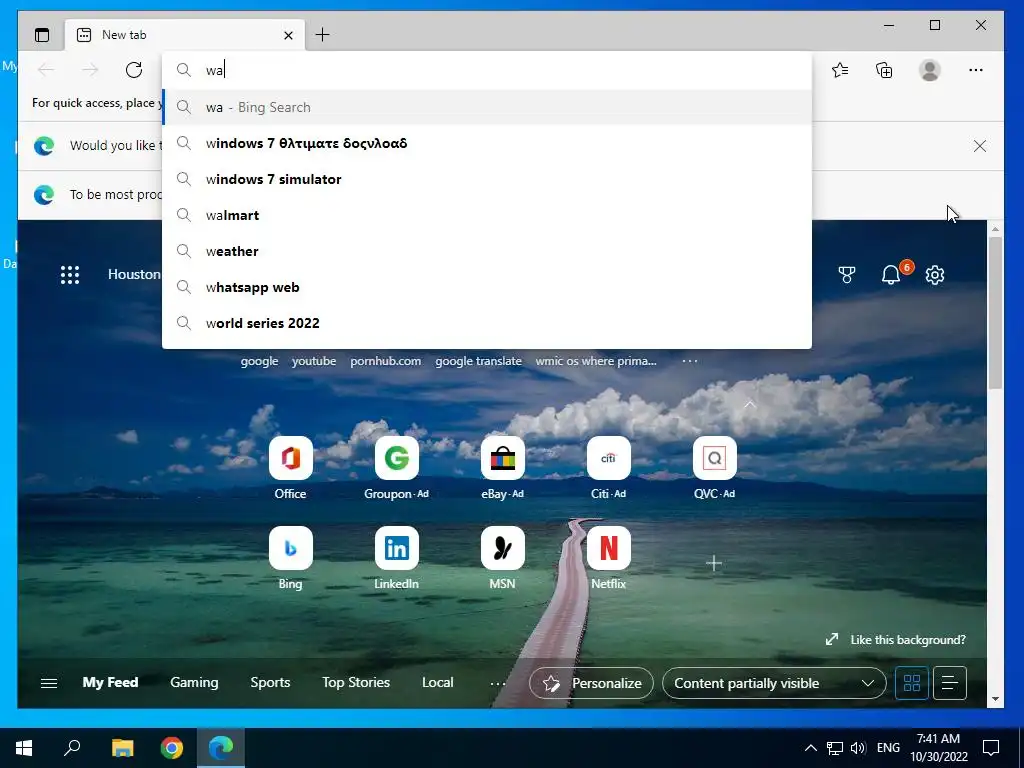Click the 'google' recent search link
Viewport: 1024px width, 768px height.
coord(259,361)
